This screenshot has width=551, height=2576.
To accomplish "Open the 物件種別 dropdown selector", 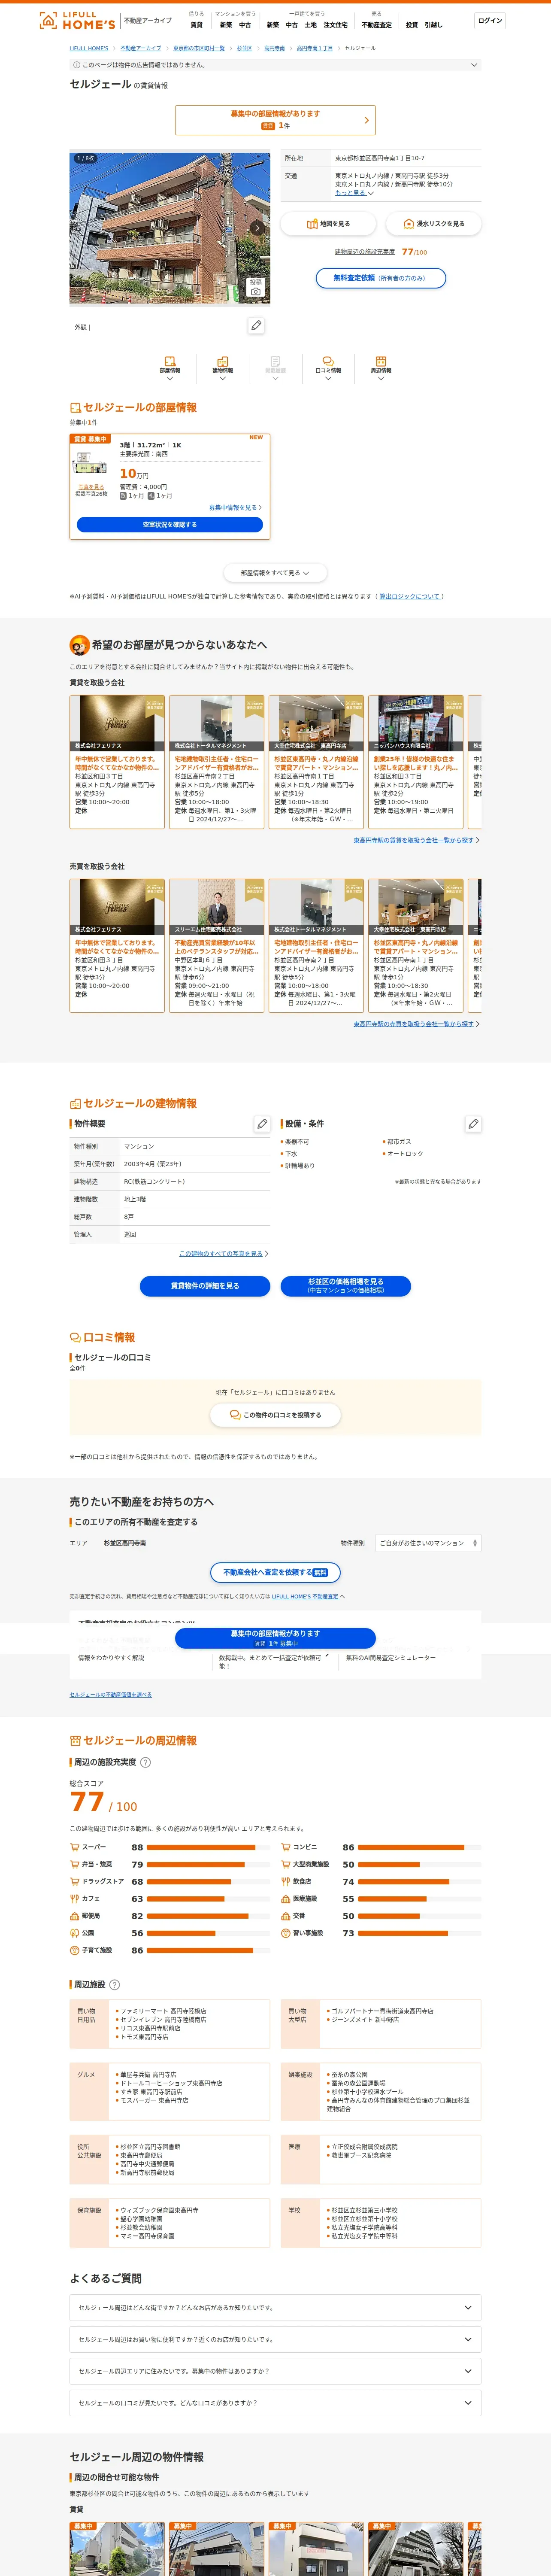I will (428, 1543).
